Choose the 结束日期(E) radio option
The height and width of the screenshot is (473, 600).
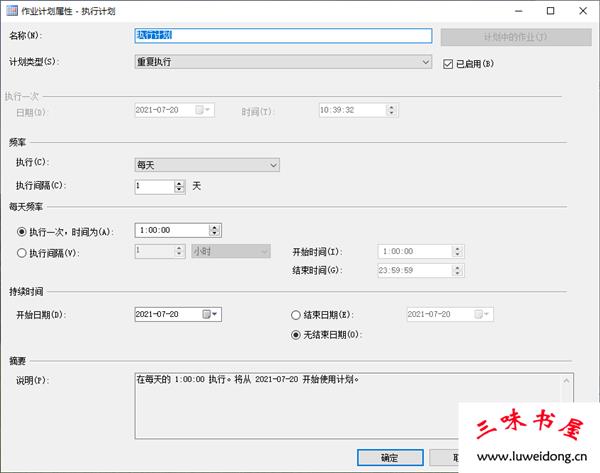[x=295, y=314]
